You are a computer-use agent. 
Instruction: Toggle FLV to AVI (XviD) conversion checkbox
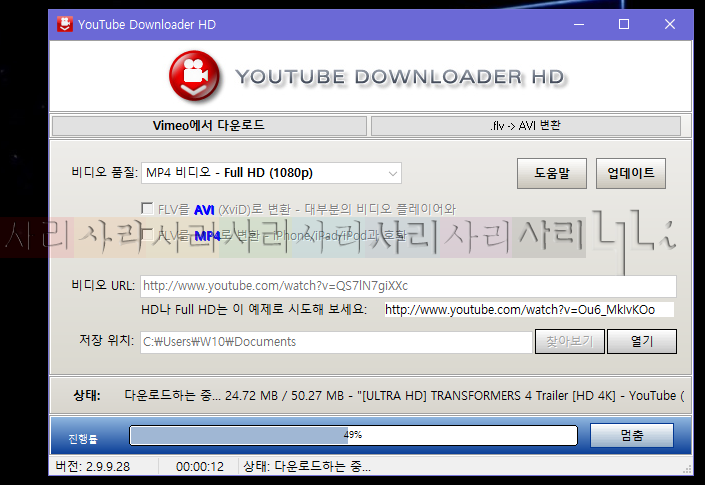click(x=147, y=209)
